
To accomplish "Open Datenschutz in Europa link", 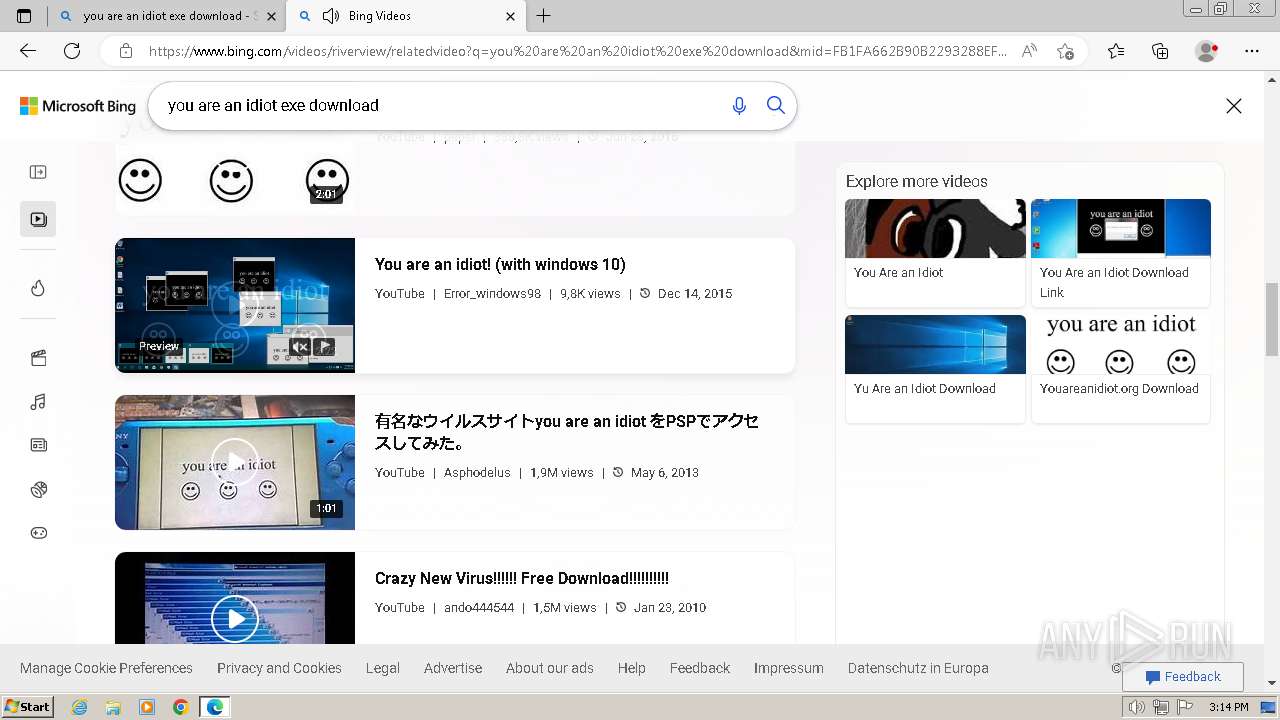I will point(918,668).
